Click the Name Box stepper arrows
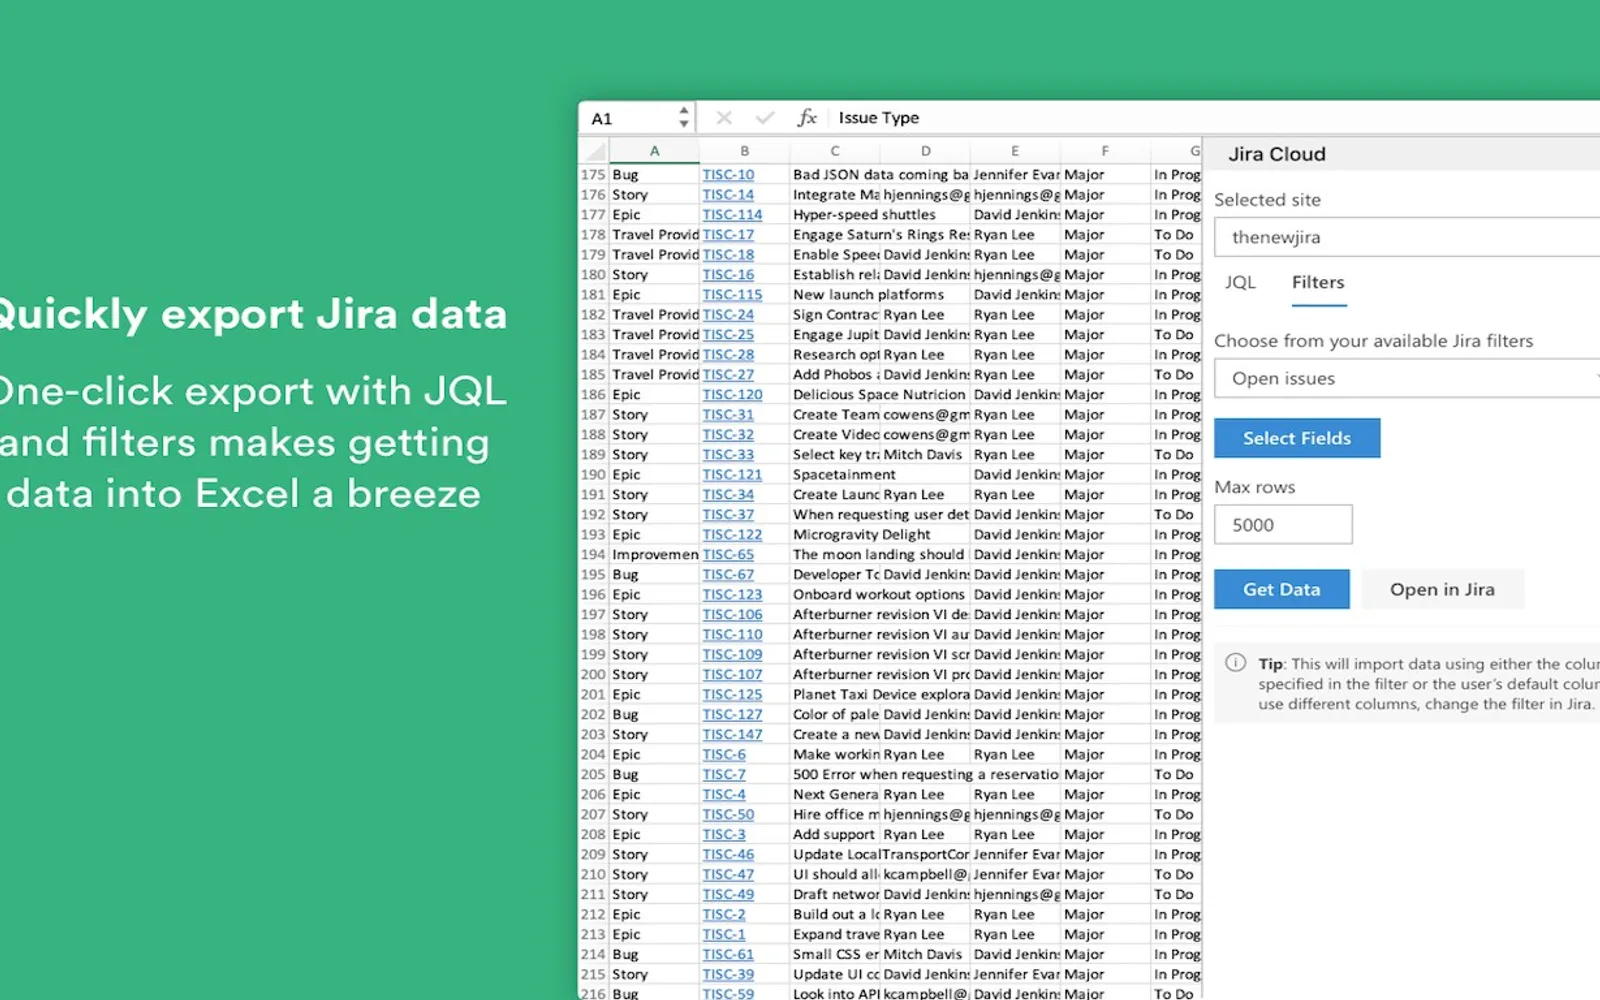Screen dimensions: 1600x1000 point(684,118)
